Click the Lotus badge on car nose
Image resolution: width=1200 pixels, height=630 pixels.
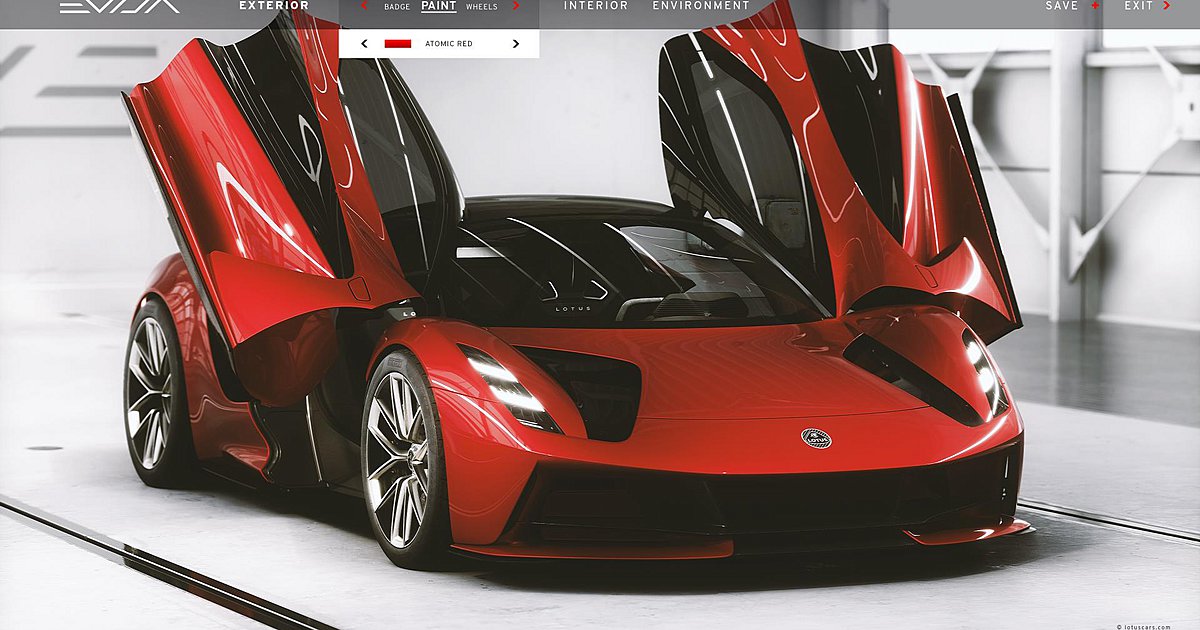(x=816, y=438)
